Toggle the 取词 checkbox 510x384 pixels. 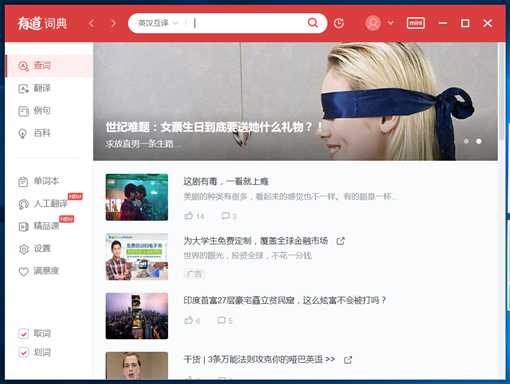(x=24, y=333)
